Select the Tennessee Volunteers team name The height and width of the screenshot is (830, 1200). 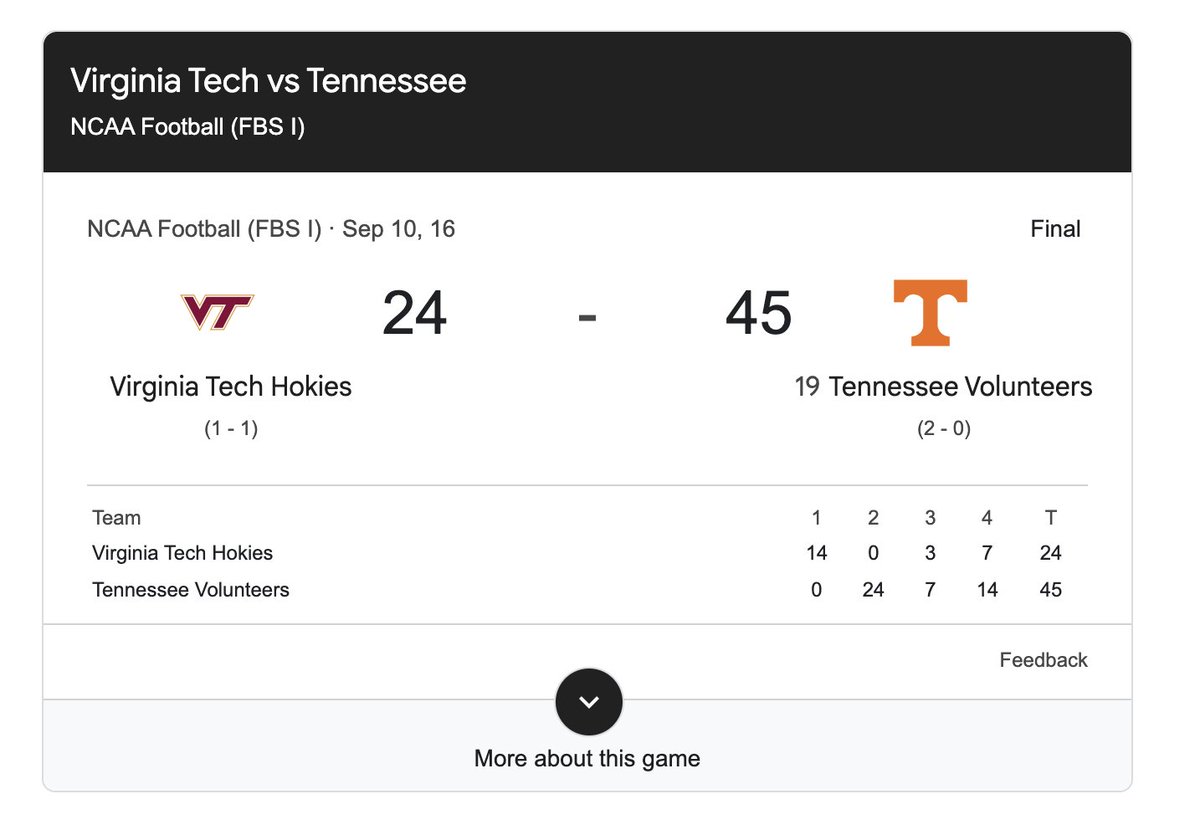pyautogui.click(x=960, y=386)
